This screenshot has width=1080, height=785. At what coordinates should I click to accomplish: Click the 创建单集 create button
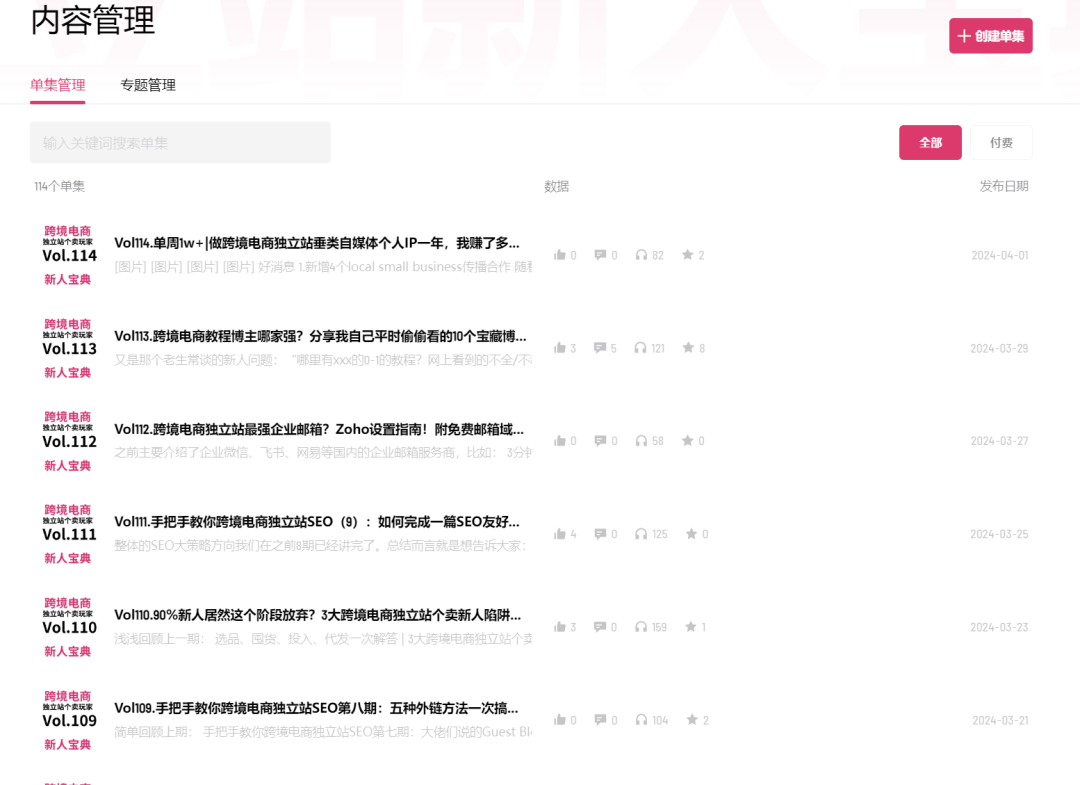coord(991,35)
